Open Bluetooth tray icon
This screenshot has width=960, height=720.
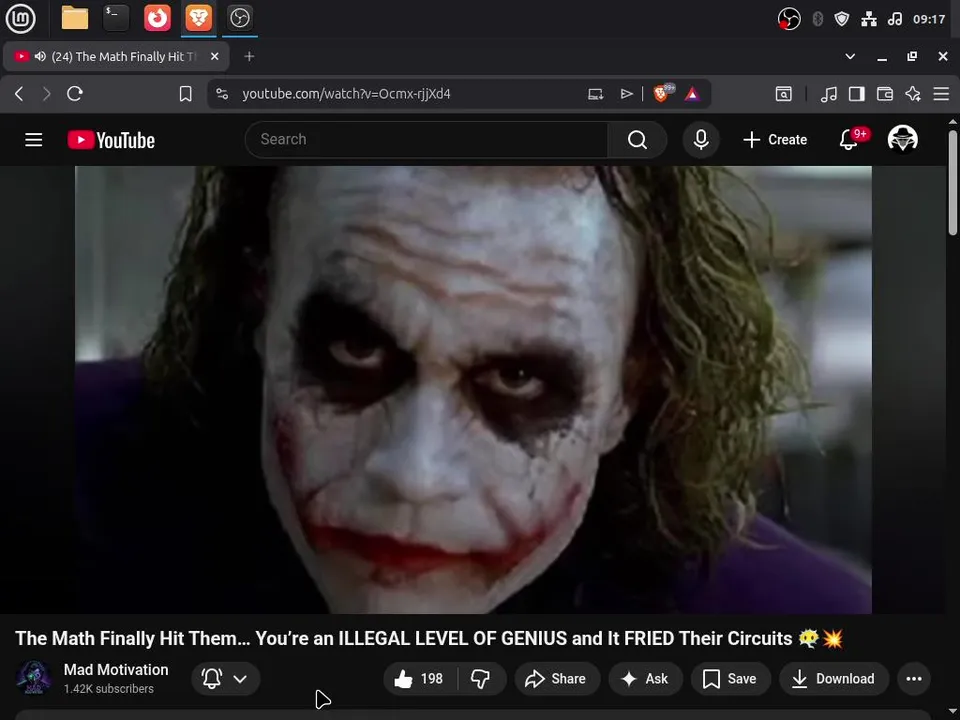click(x=817, y=19)
